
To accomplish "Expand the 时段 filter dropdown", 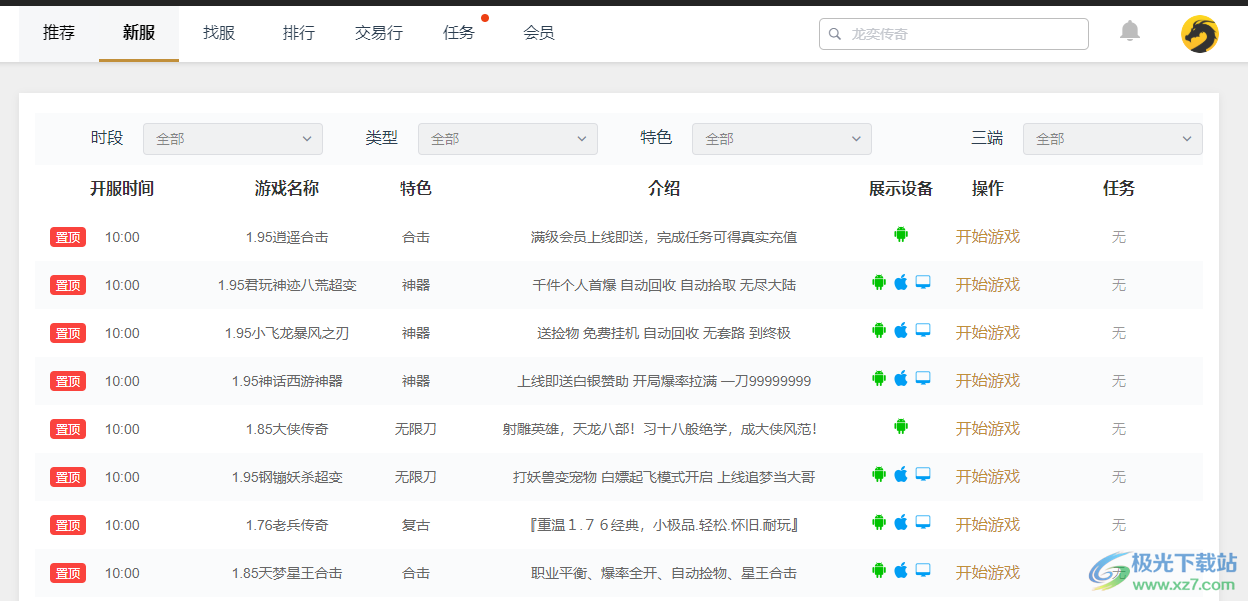I will coord(233,139).
